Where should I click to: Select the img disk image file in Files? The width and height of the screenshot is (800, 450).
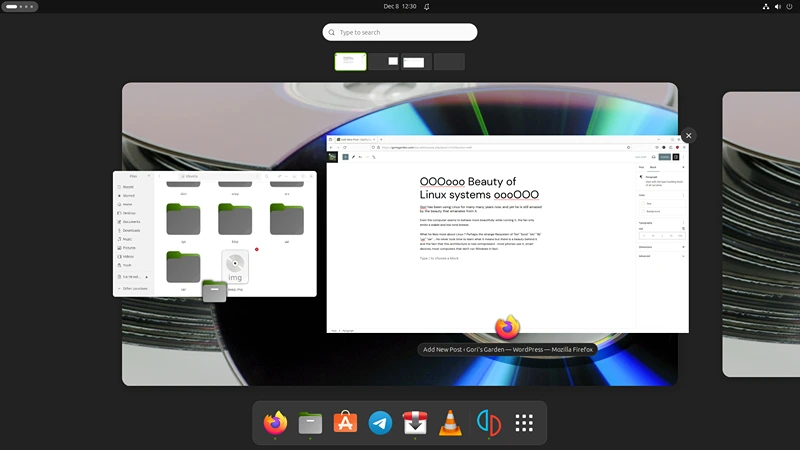[235, 266]
